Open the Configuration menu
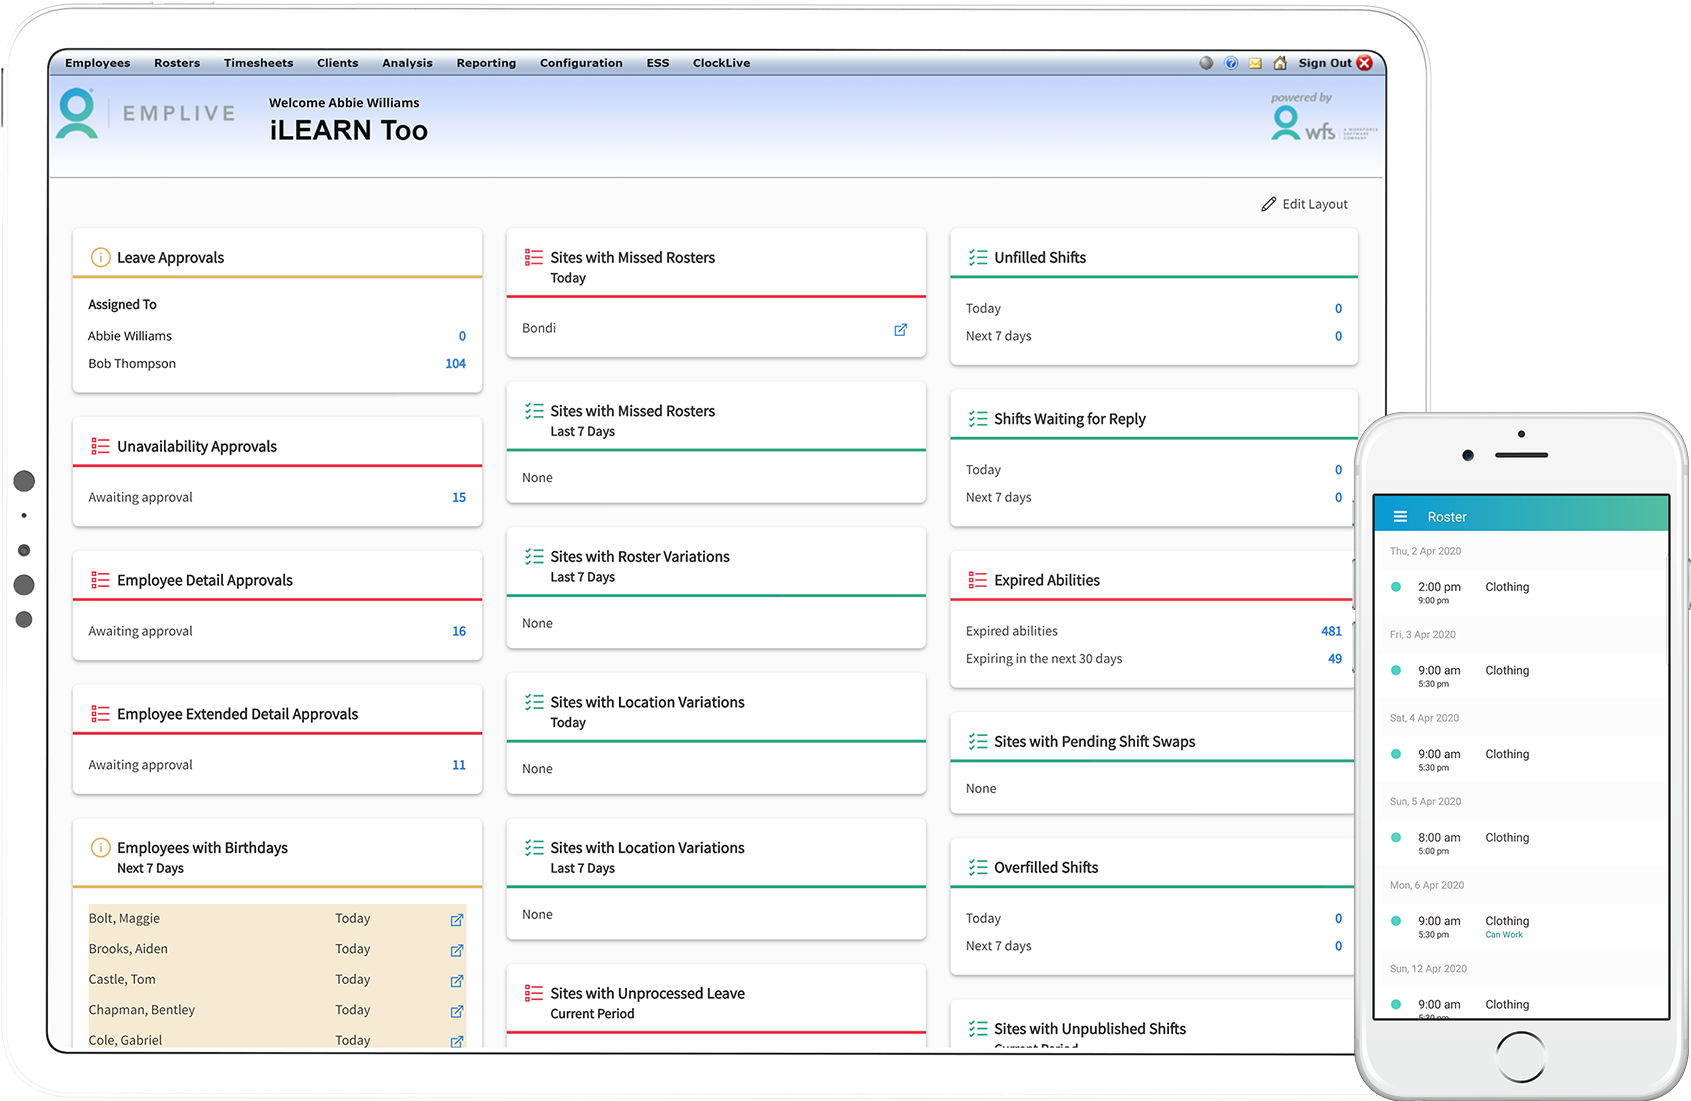This screenshot has height=1101, width=1691. [580, 62]
